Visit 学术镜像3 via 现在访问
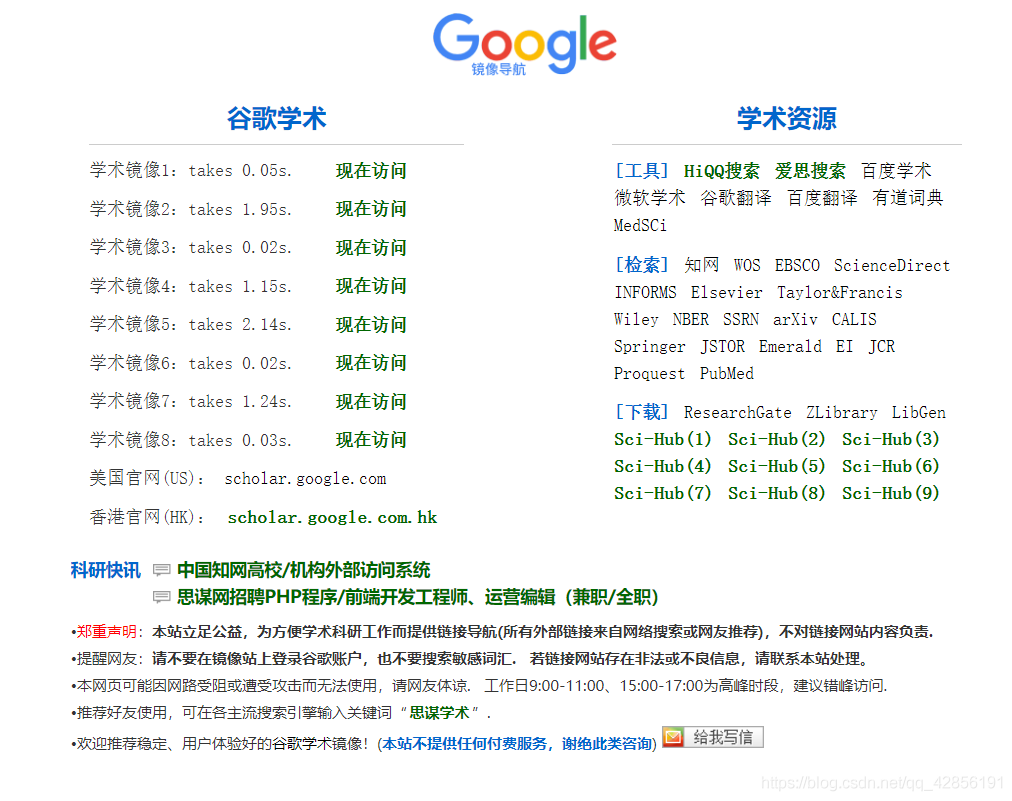Image resolution: width=1012 pixels, height=801 pixels. point(371,248)
